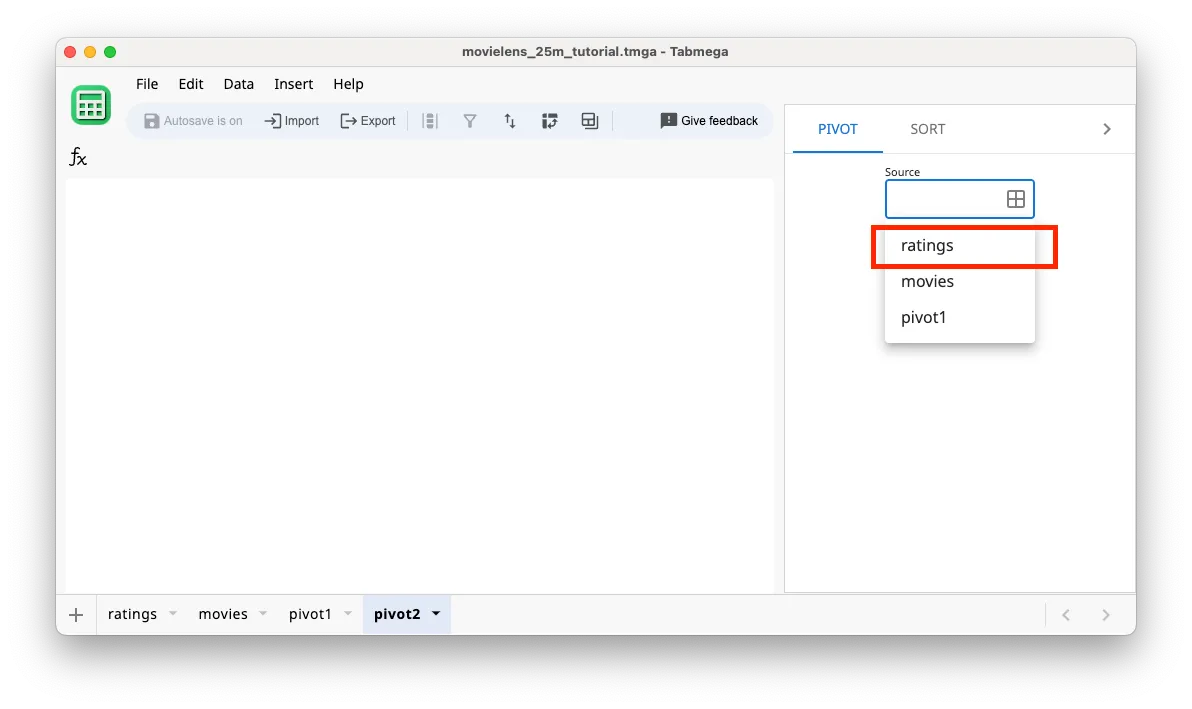This screenshot has width=1192, height=709.
Task: Click the windows overlay icon in the toolbar
Action: click(589, 120)
